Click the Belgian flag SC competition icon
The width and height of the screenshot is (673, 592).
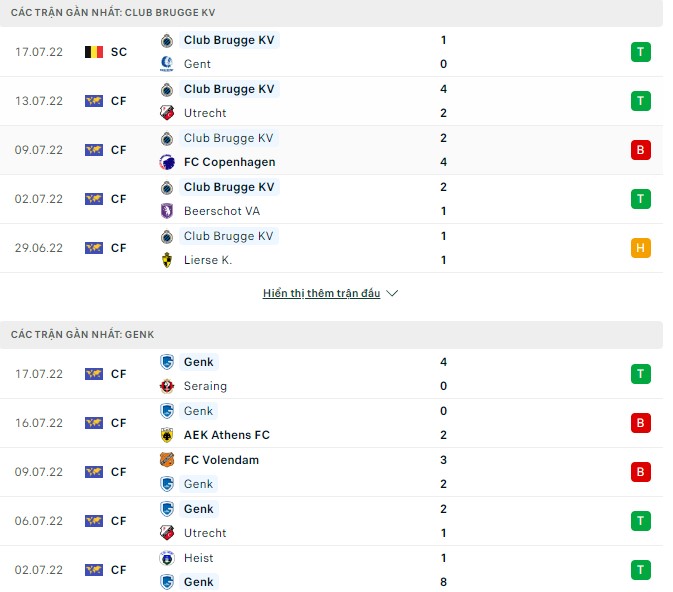(95, 51)
